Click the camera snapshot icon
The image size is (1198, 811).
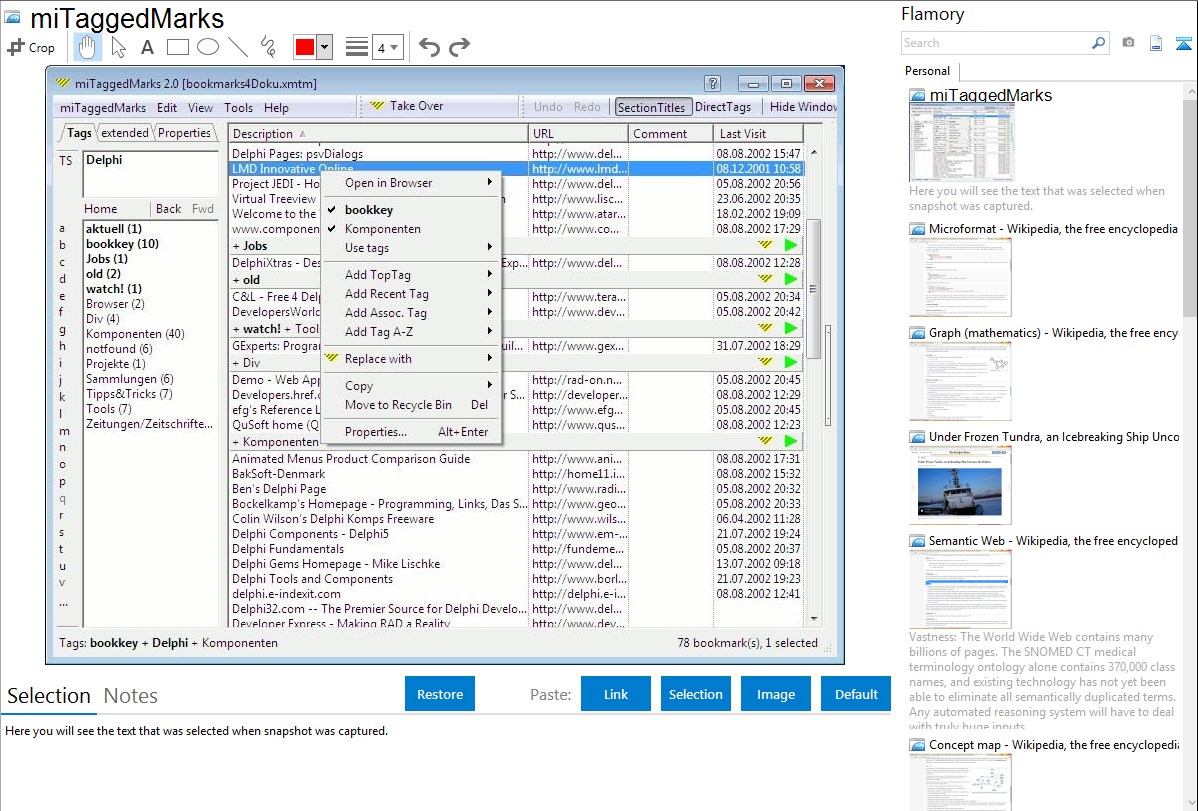[1128, 43]
